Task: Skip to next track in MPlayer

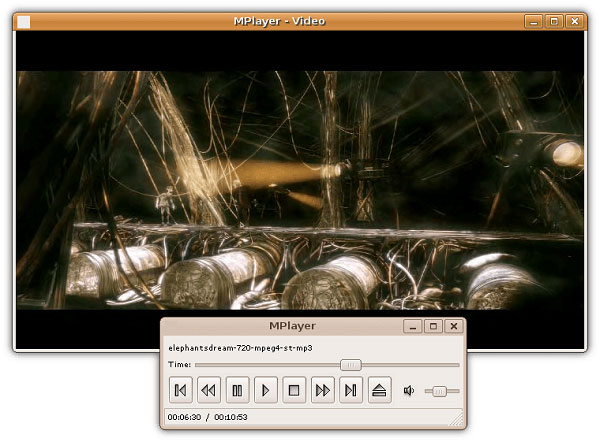Action: 351,390
